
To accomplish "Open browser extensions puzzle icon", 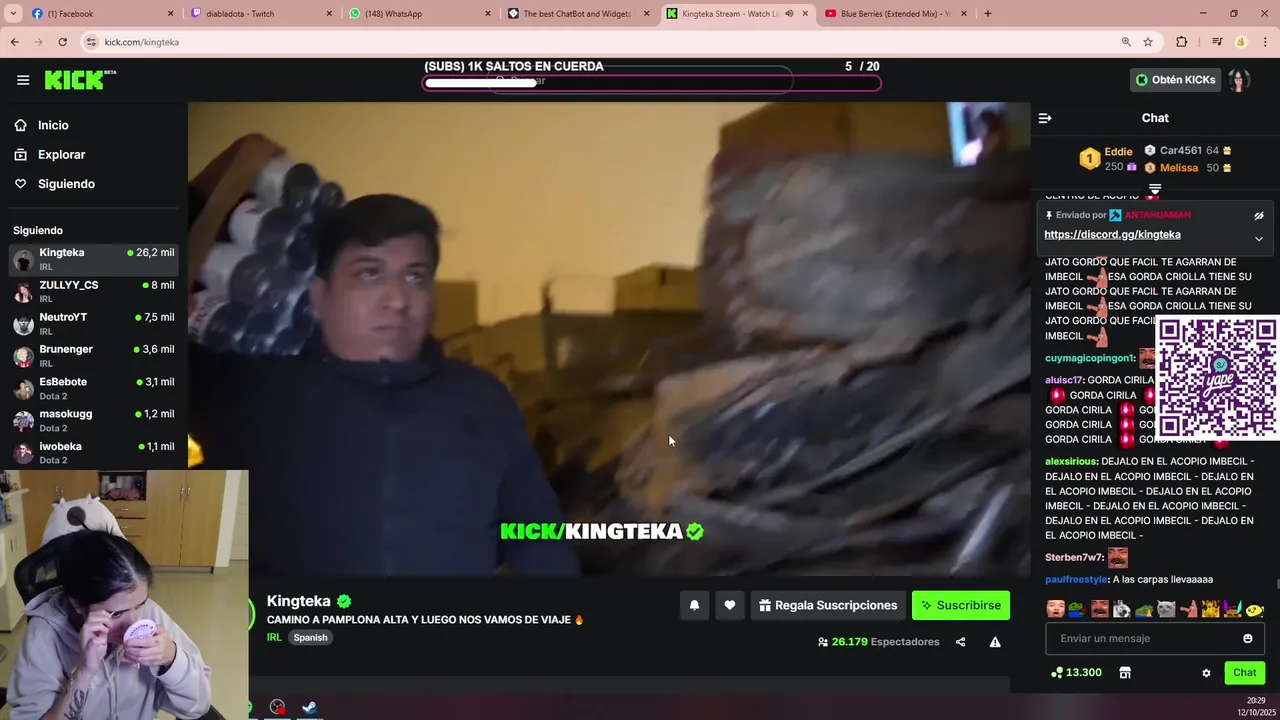I will 1182,42.
